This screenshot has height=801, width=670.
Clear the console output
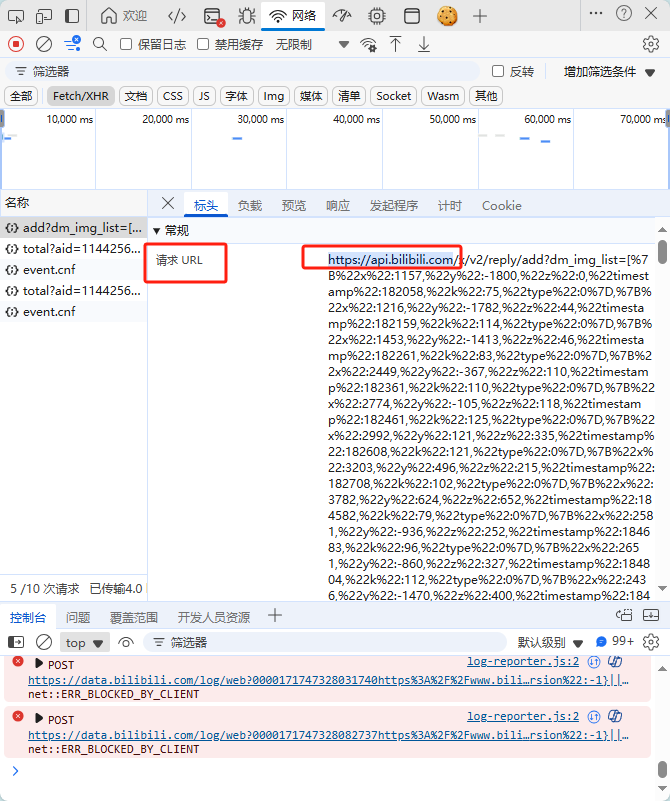pos(44,642)
